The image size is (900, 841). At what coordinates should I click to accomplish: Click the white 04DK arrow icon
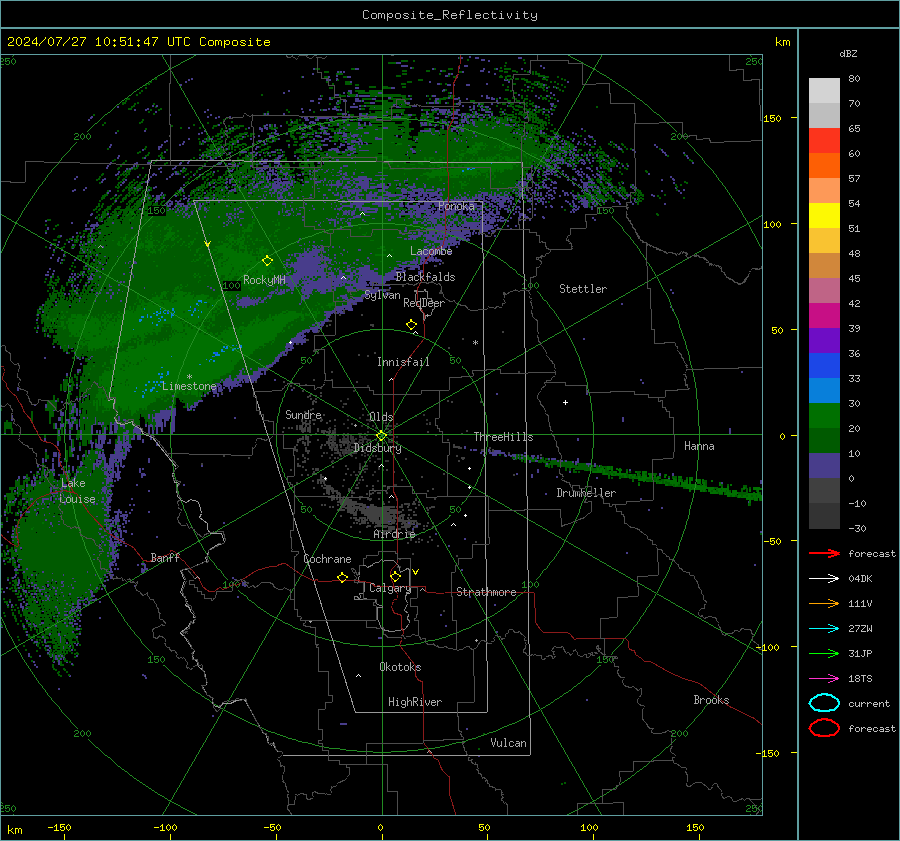click(824, 579)
